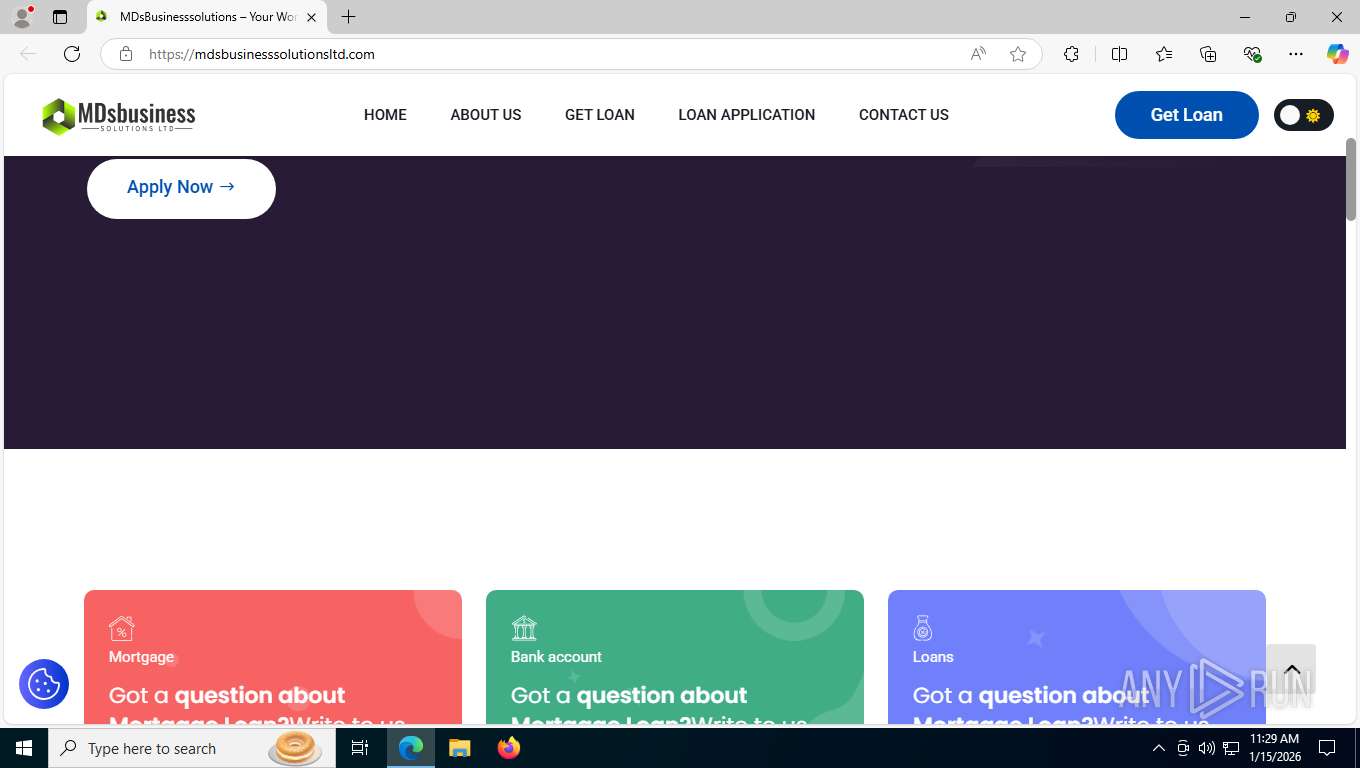Screen dimensions: 1360x768
Task: Open the Favorites list icon
Action: pyautogui.click(x=1164, y=54)
